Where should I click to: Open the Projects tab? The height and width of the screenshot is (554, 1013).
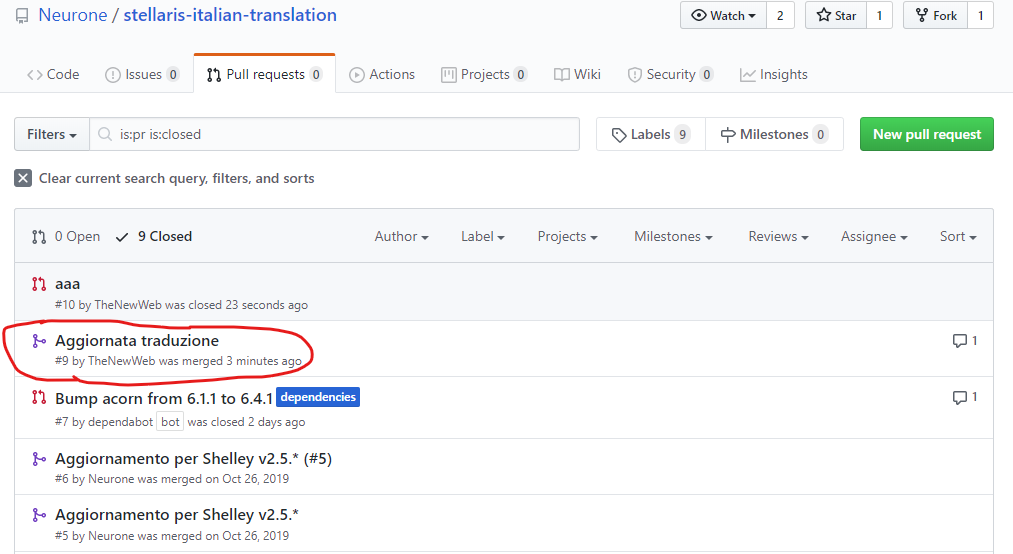pos(484,74)
